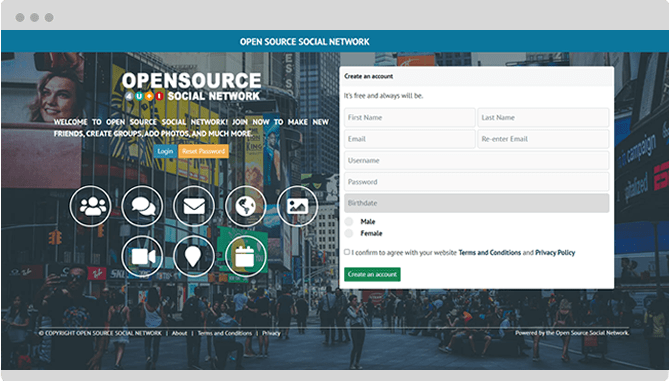669x381 pixels.
Task: Click the photo image icon
Action: [x=297, y=206]
